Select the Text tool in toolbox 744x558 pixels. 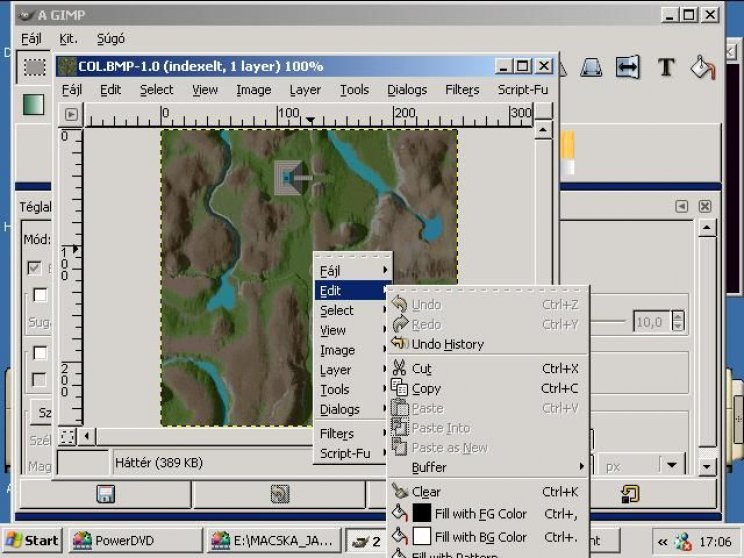pyautogui.click(x=666, y=67)
